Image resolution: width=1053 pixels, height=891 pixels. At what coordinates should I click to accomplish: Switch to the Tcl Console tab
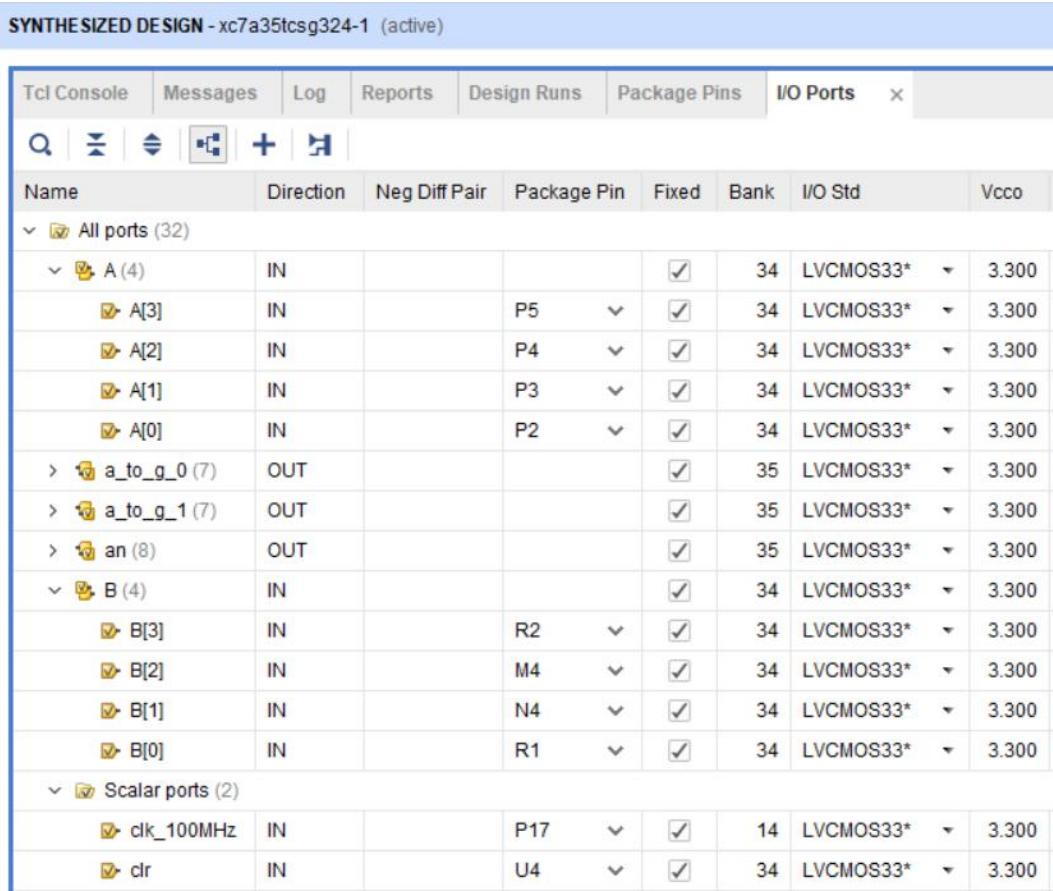click(76, 93)
